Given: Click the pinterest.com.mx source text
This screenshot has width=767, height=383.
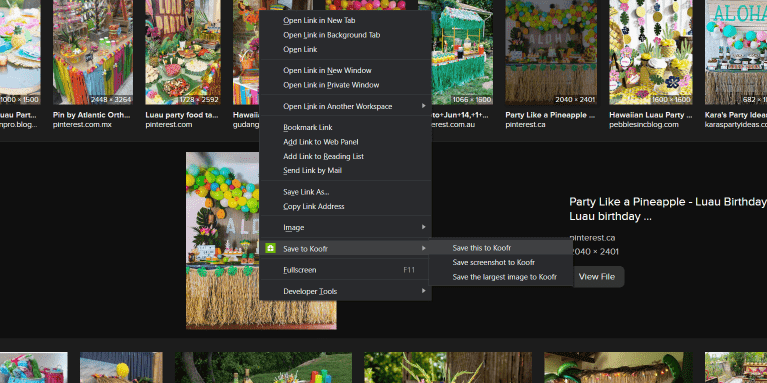Looking at the screenshot, I should pyautogui.click(x=82, y=125).
